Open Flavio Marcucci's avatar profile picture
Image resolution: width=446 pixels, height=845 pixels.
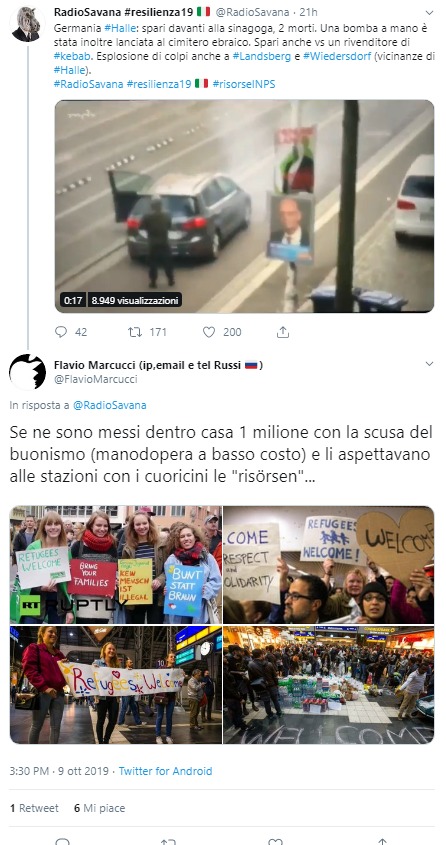[x=27, y=372]
